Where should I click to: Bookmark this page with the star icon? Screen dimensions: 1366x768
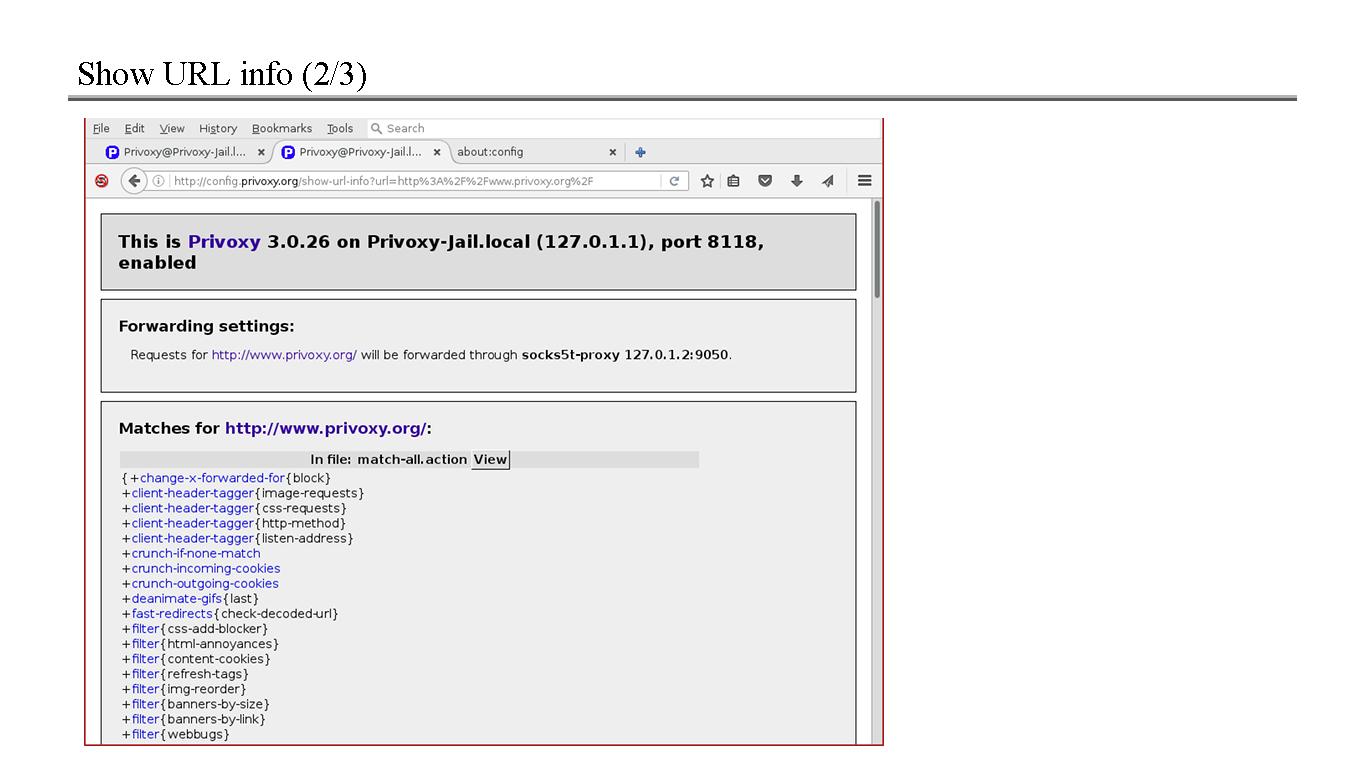[707, 181]
